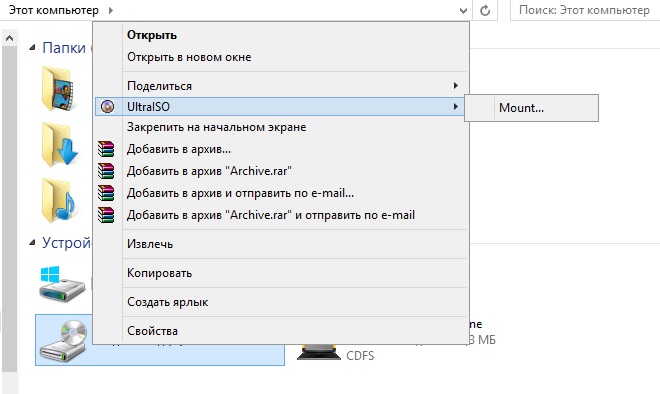The width and height of the screenshot is (660, 394).
Task: Click the vertical scrollbar thumb on left pane
Action: click(9, 210)
